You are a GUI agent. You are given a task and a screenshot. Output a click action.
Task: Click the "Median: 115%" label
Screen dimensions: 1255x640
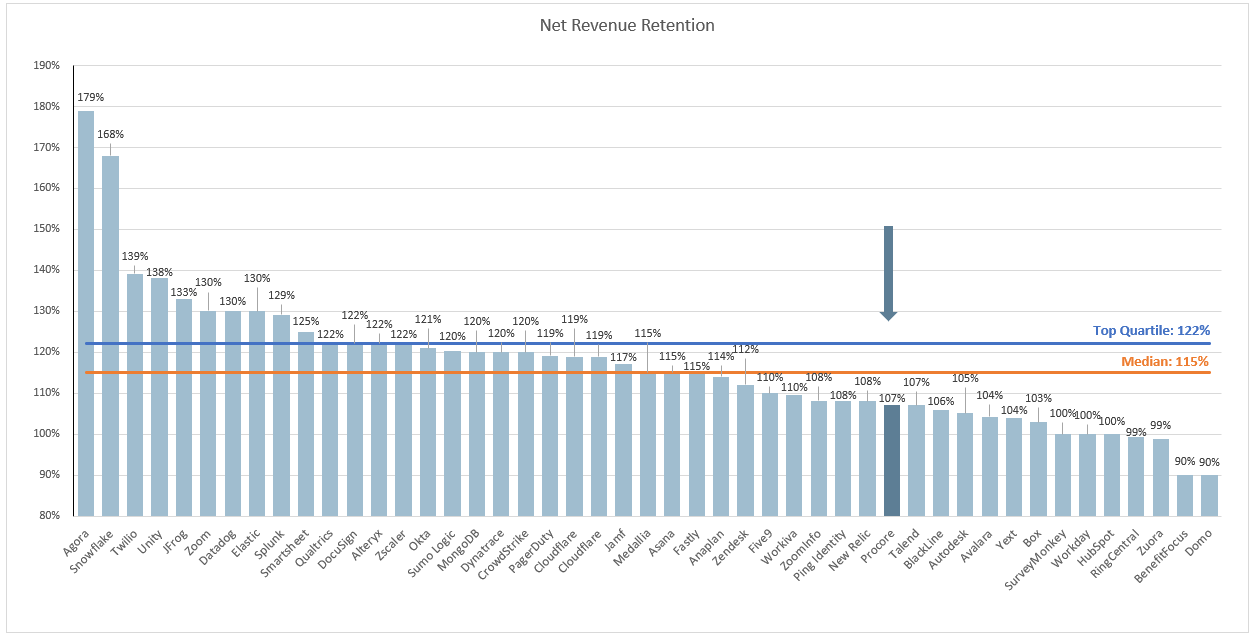coord(1164,361)
